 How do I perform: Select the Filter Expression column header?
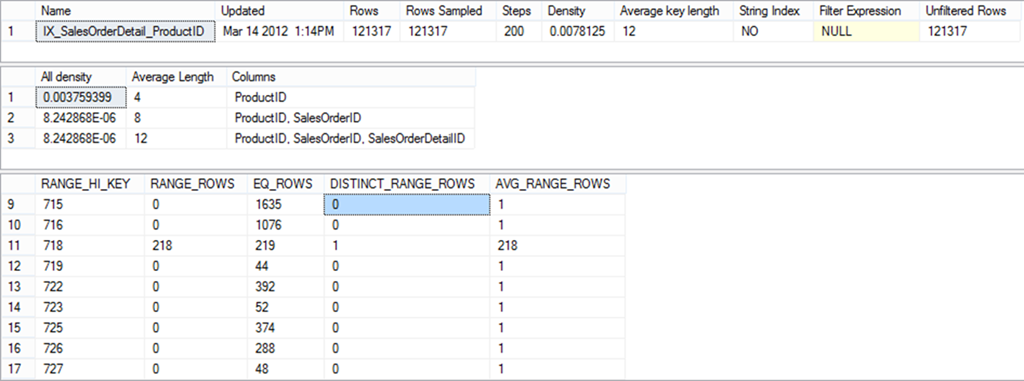click(866, 11)
